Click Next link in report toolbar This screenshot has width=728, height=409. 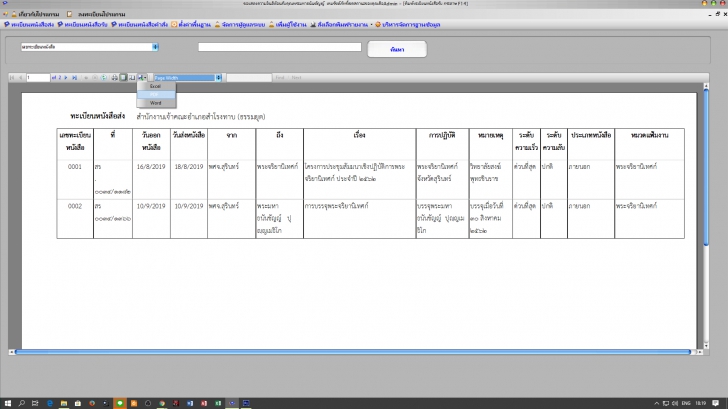coord(296,78)
